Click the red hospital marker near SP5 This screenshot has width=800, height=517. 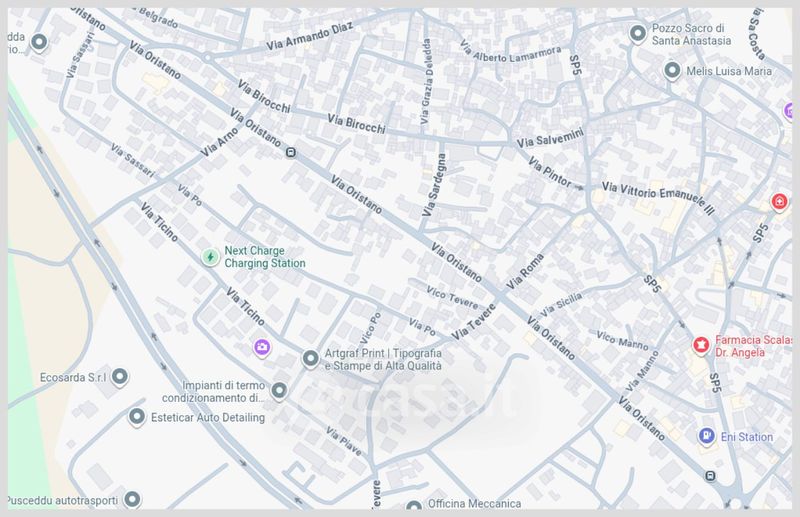[x=779, y=202]
